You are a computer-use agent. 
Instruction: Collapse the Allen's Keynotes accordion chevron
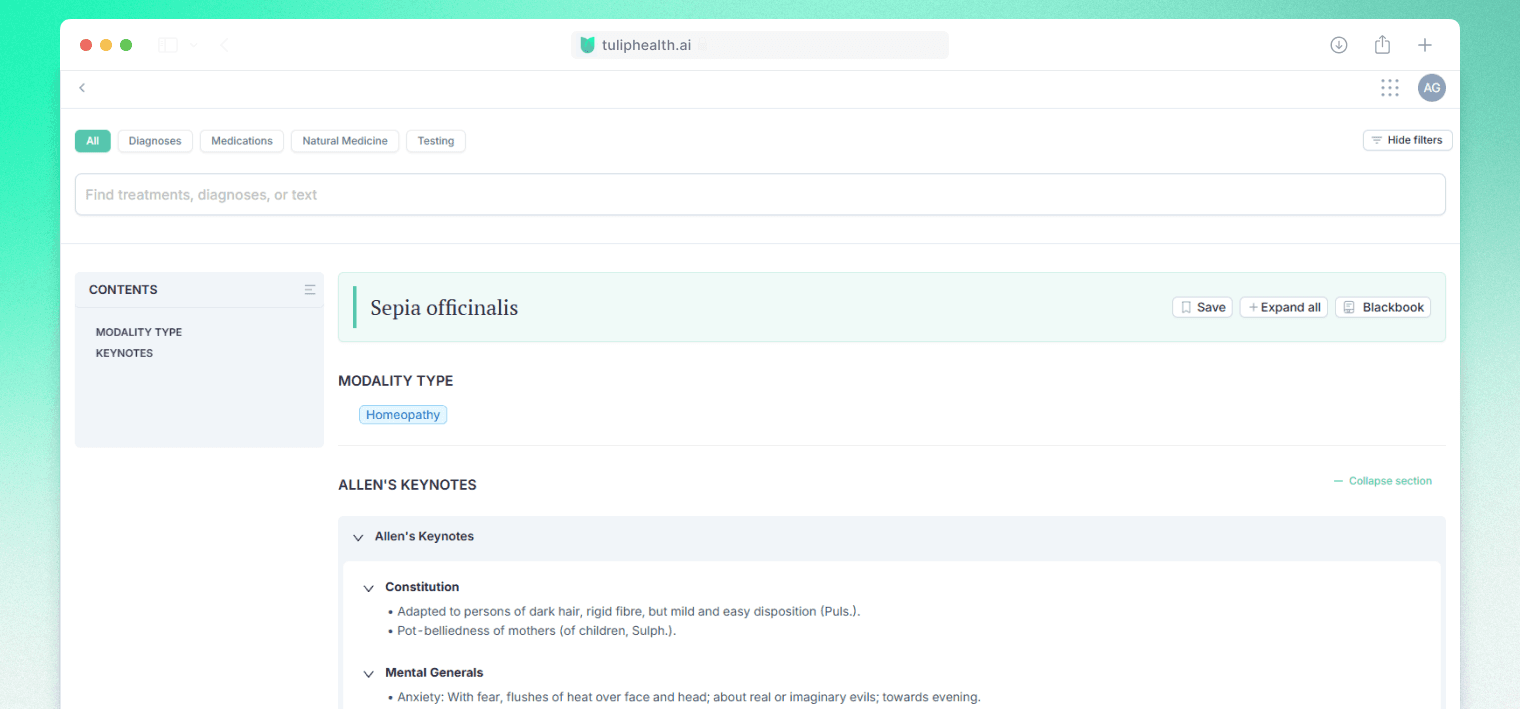358,537
